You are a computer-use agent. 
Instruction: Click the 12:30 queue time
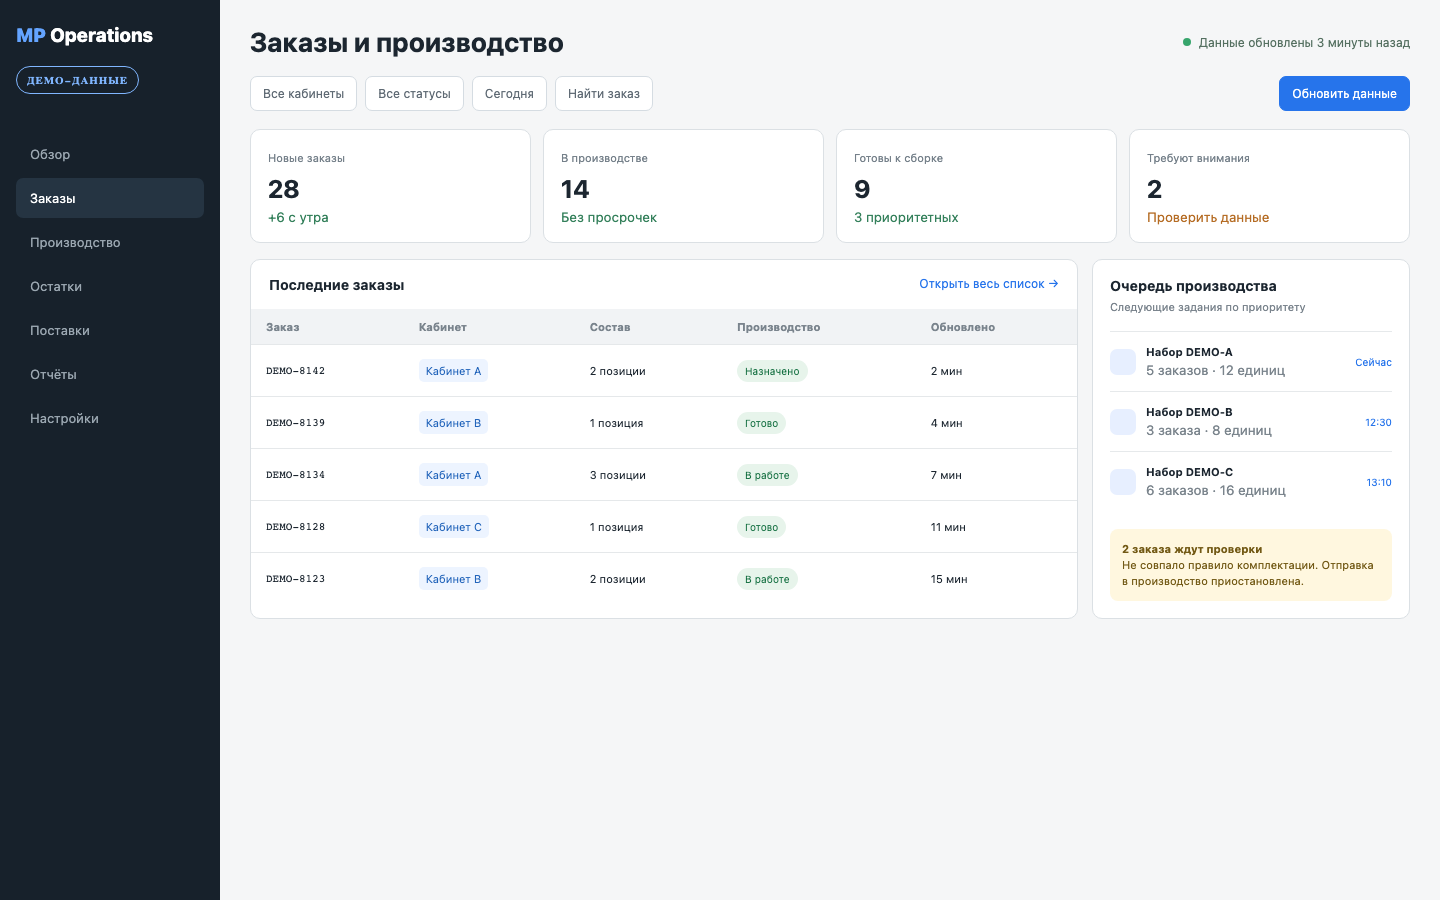coord(1378,422)
